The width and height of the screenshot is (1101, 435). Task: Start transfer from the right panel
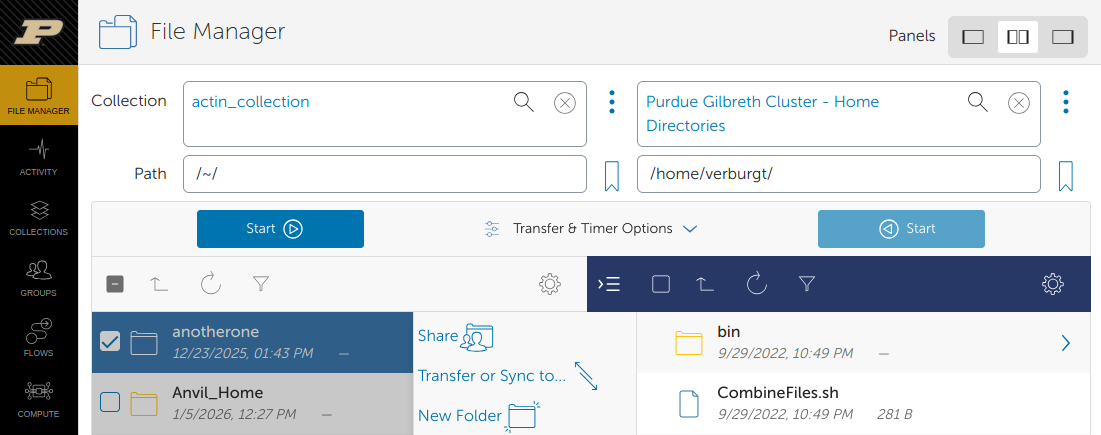901,229
